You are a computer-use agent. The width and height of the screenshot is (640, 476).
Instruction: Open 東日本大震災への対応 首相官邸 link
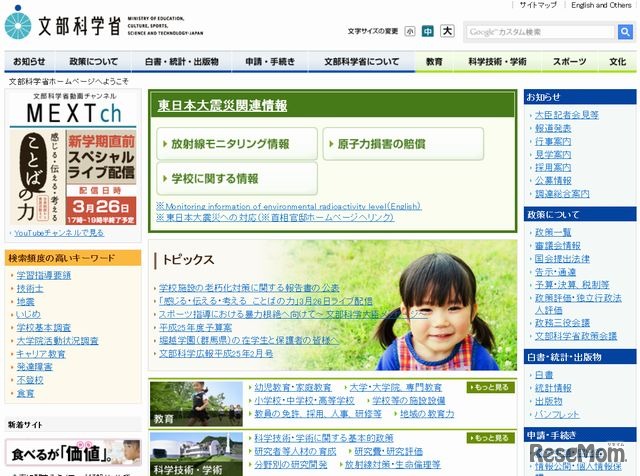[275, 217]
